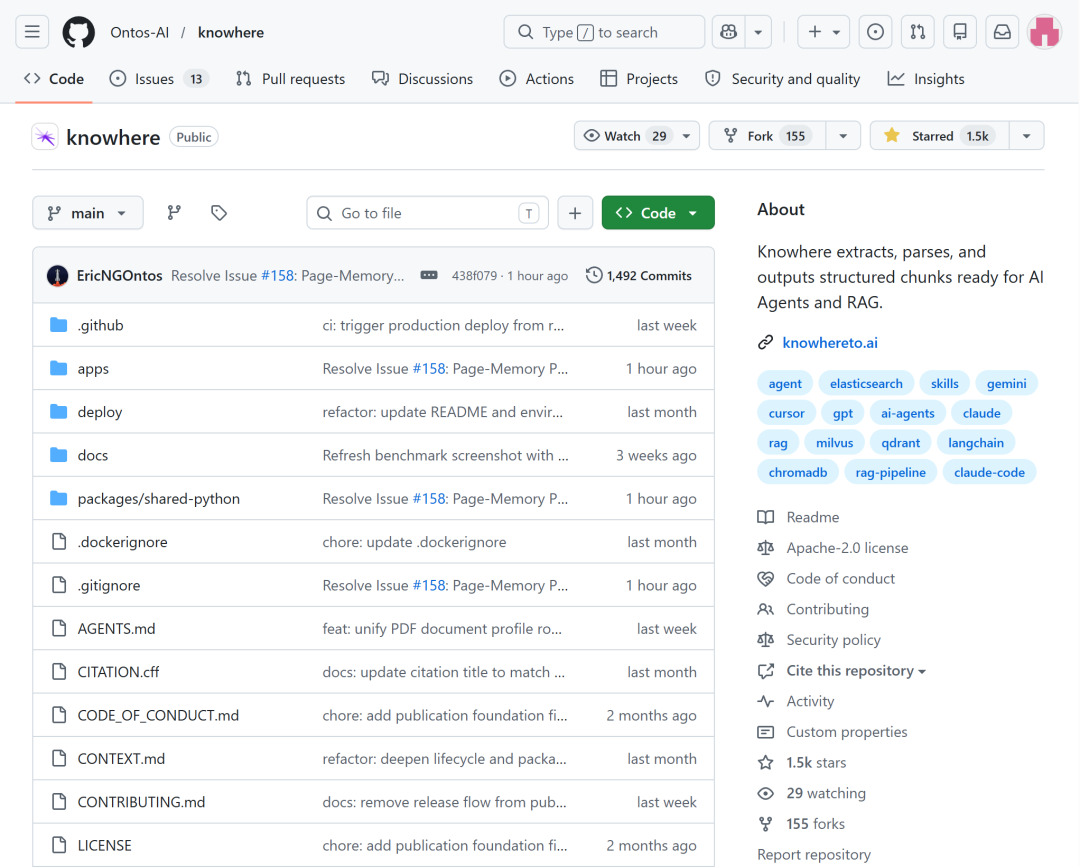
Task: Open the Issues shortcut icon in header
Action: (875, 32)
